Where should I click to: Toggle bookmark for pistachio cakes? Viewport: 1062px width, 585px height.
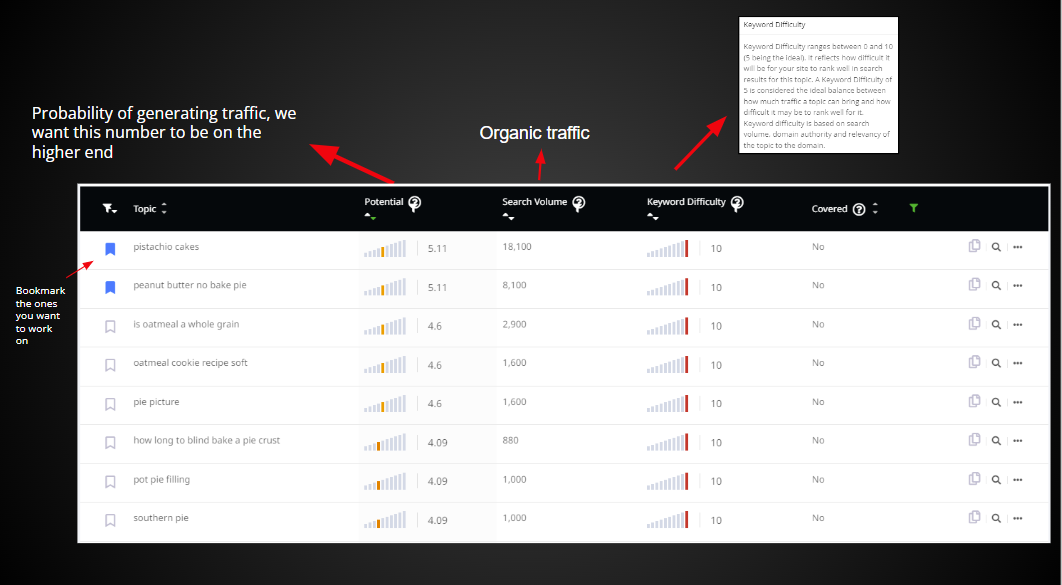tap(110, 249)
